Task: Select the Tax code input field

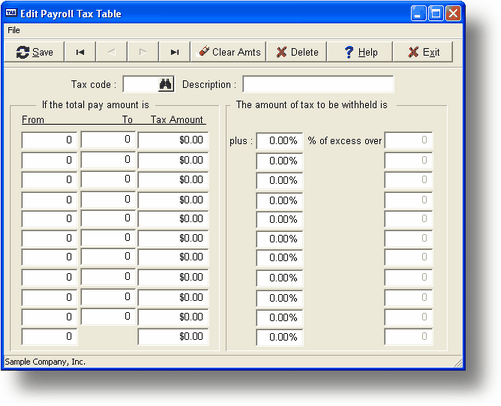Action: point(141,84)
